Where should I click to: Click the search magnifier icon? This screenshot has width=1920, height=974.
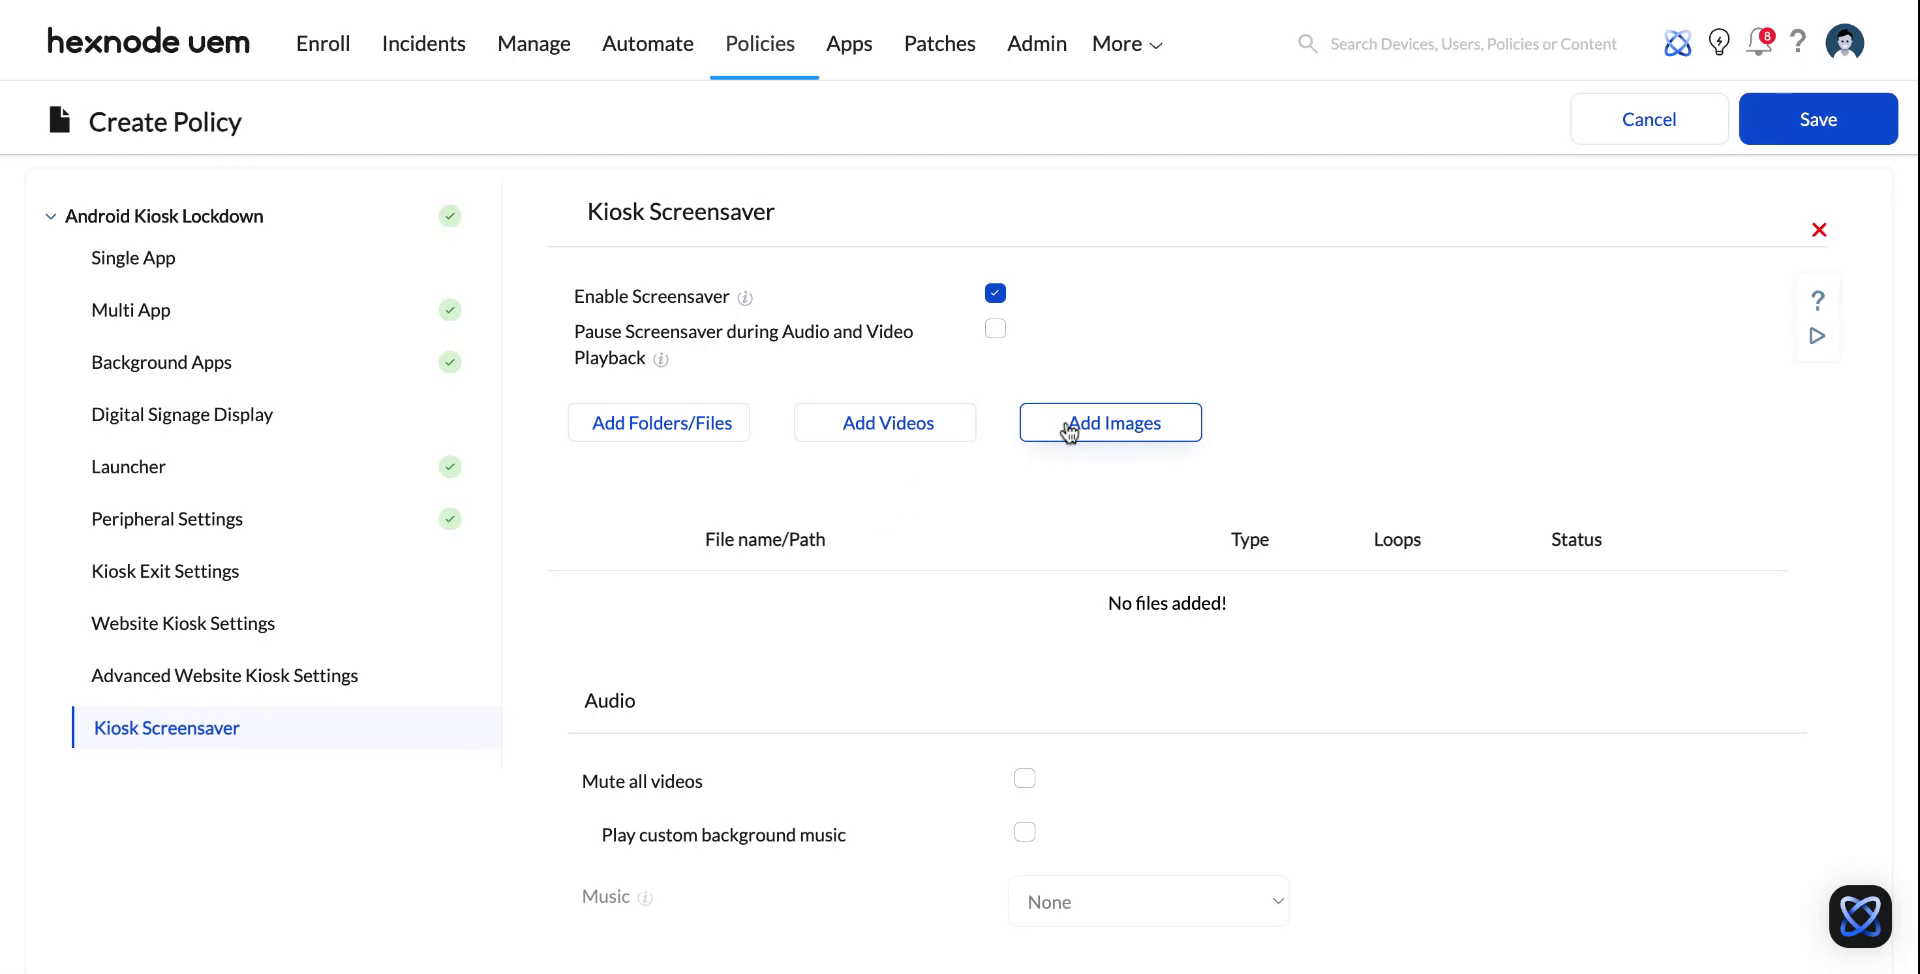tap(1307, 43)
